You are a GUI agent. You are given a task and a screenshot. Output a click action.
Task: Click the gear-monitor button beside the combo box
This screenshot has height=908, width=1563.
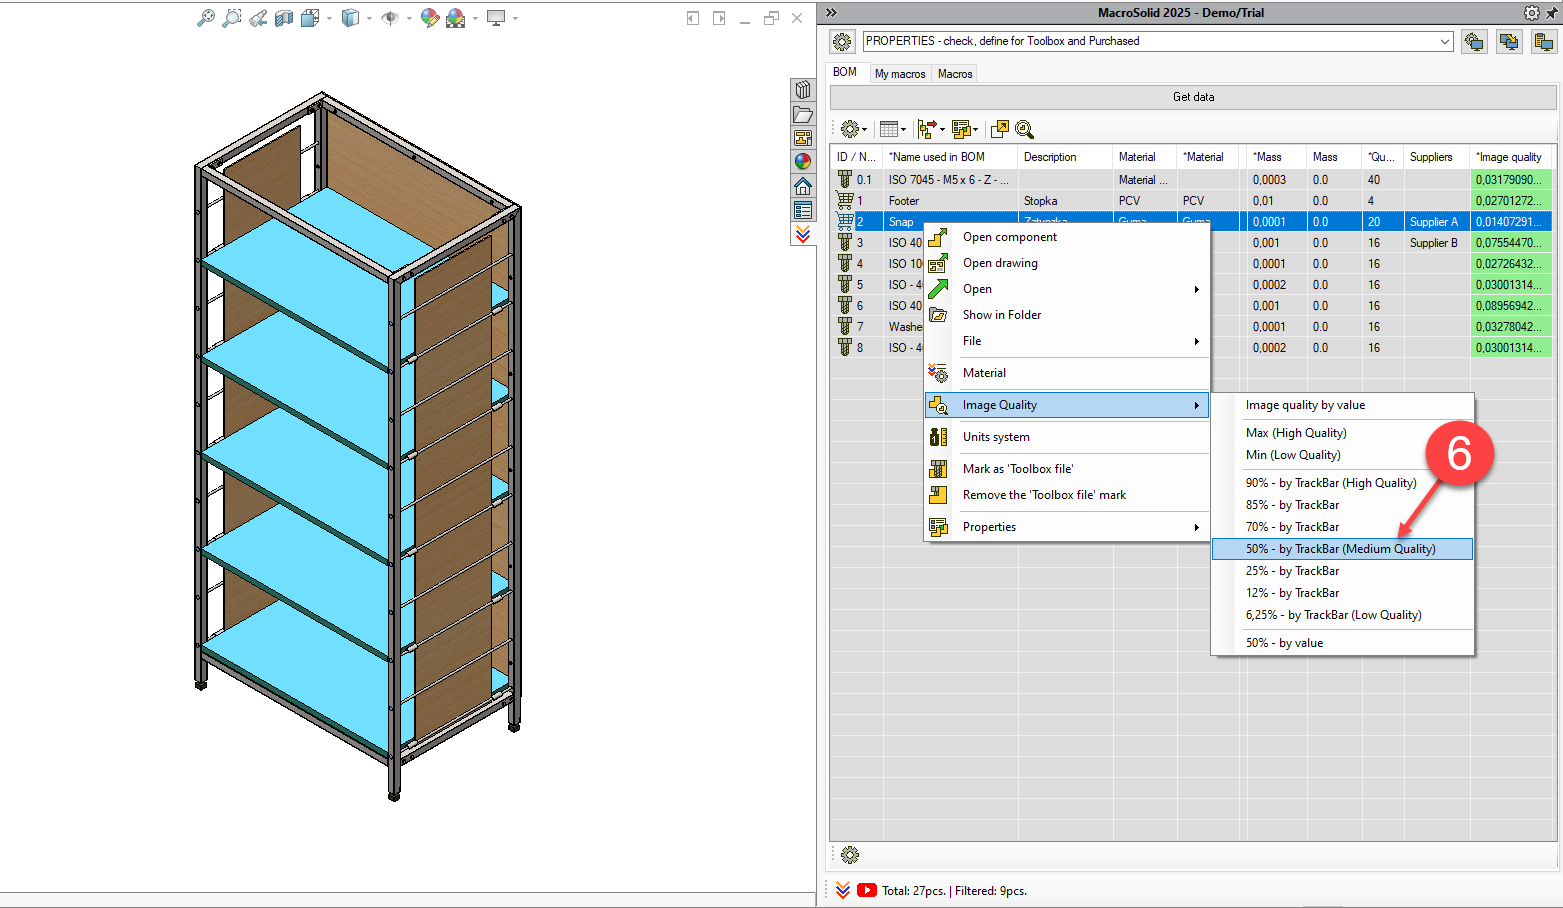[1474, 41]
